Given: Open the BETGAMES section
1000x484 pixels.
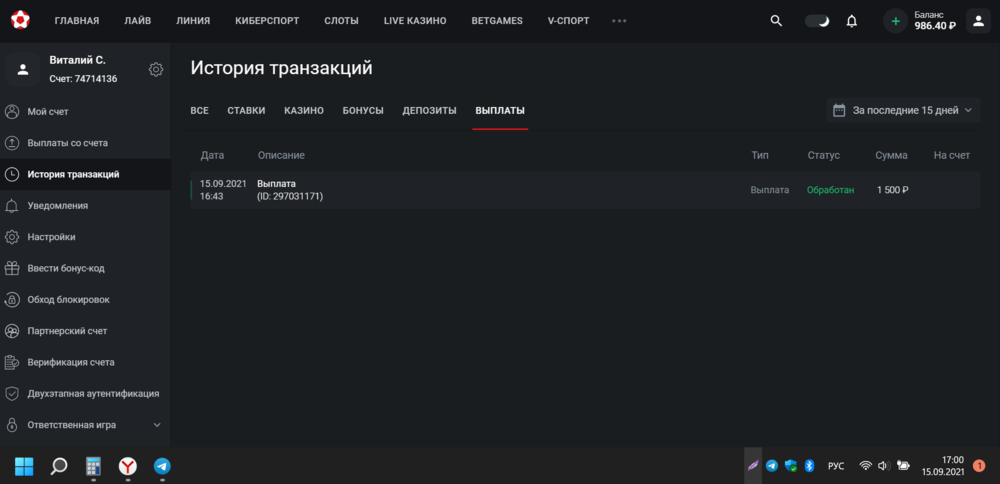Looking at the screenshot, I should tap(497, 20).
